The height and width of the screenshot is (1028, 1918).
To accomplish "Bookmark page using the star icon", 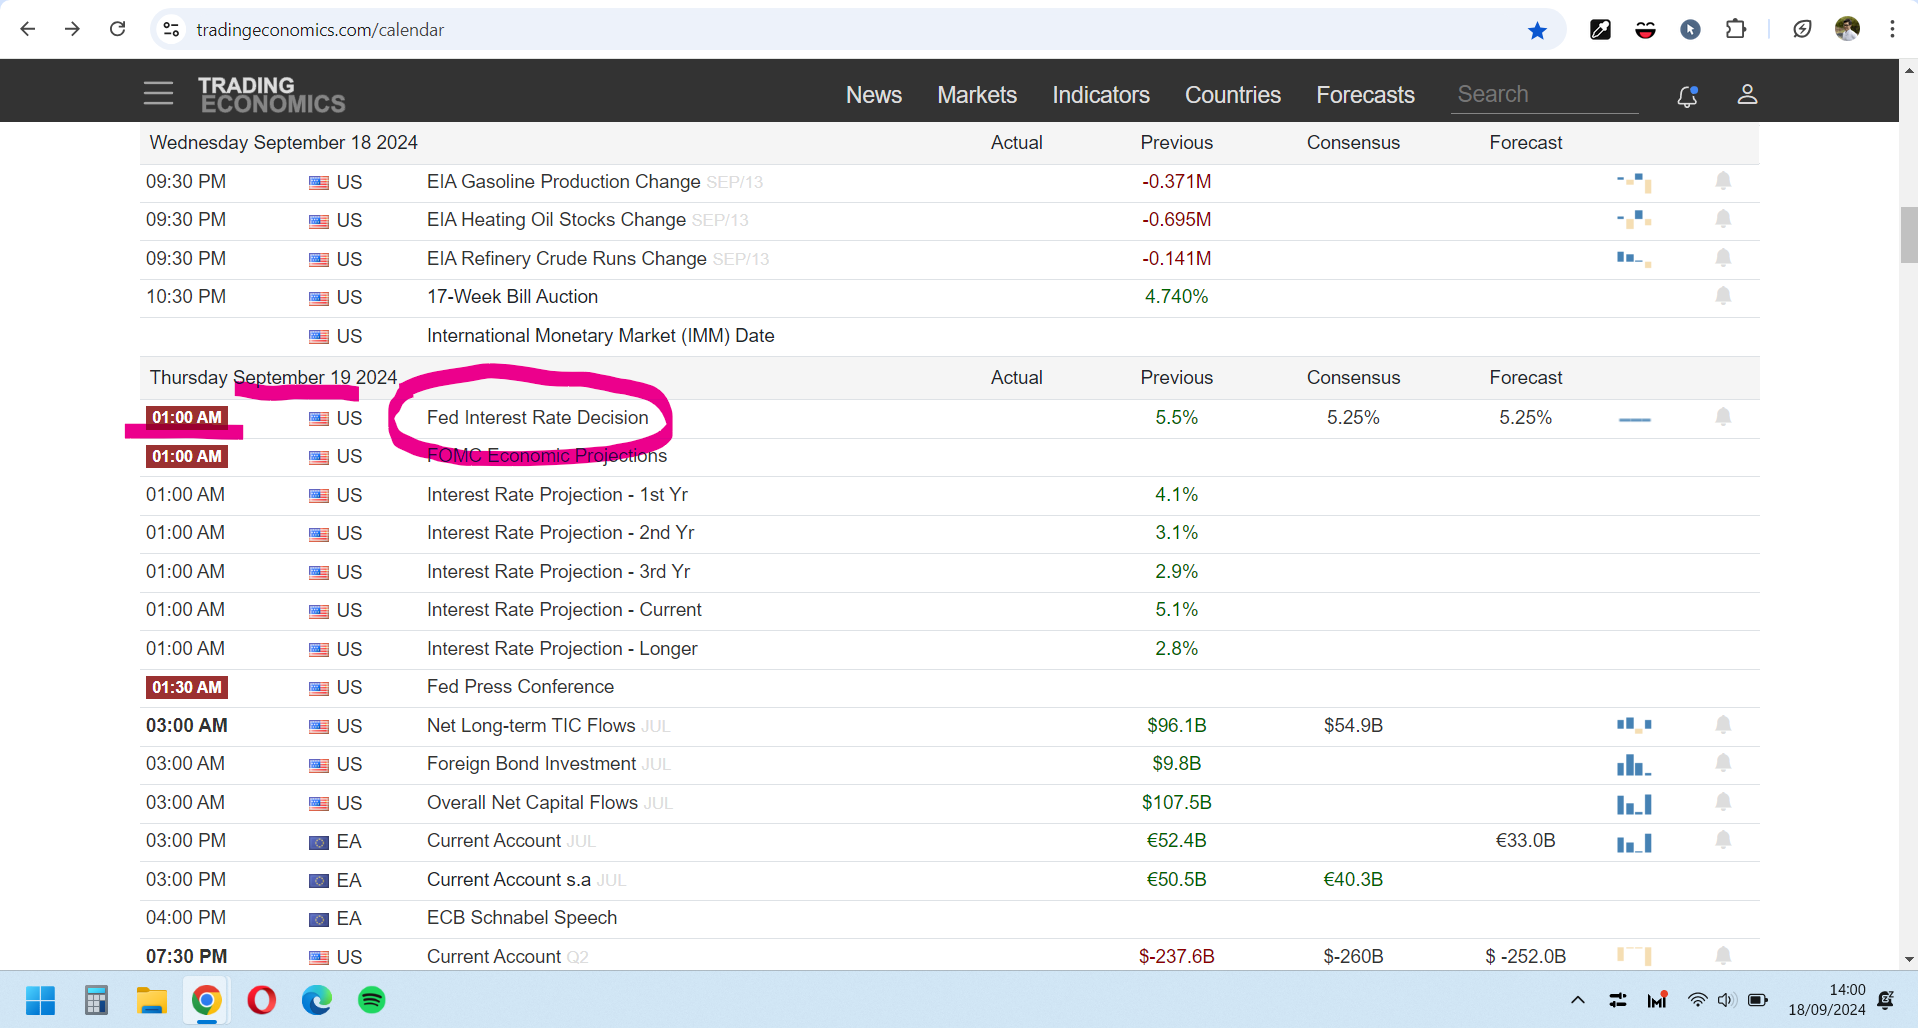I will [x=1537, y=30].
